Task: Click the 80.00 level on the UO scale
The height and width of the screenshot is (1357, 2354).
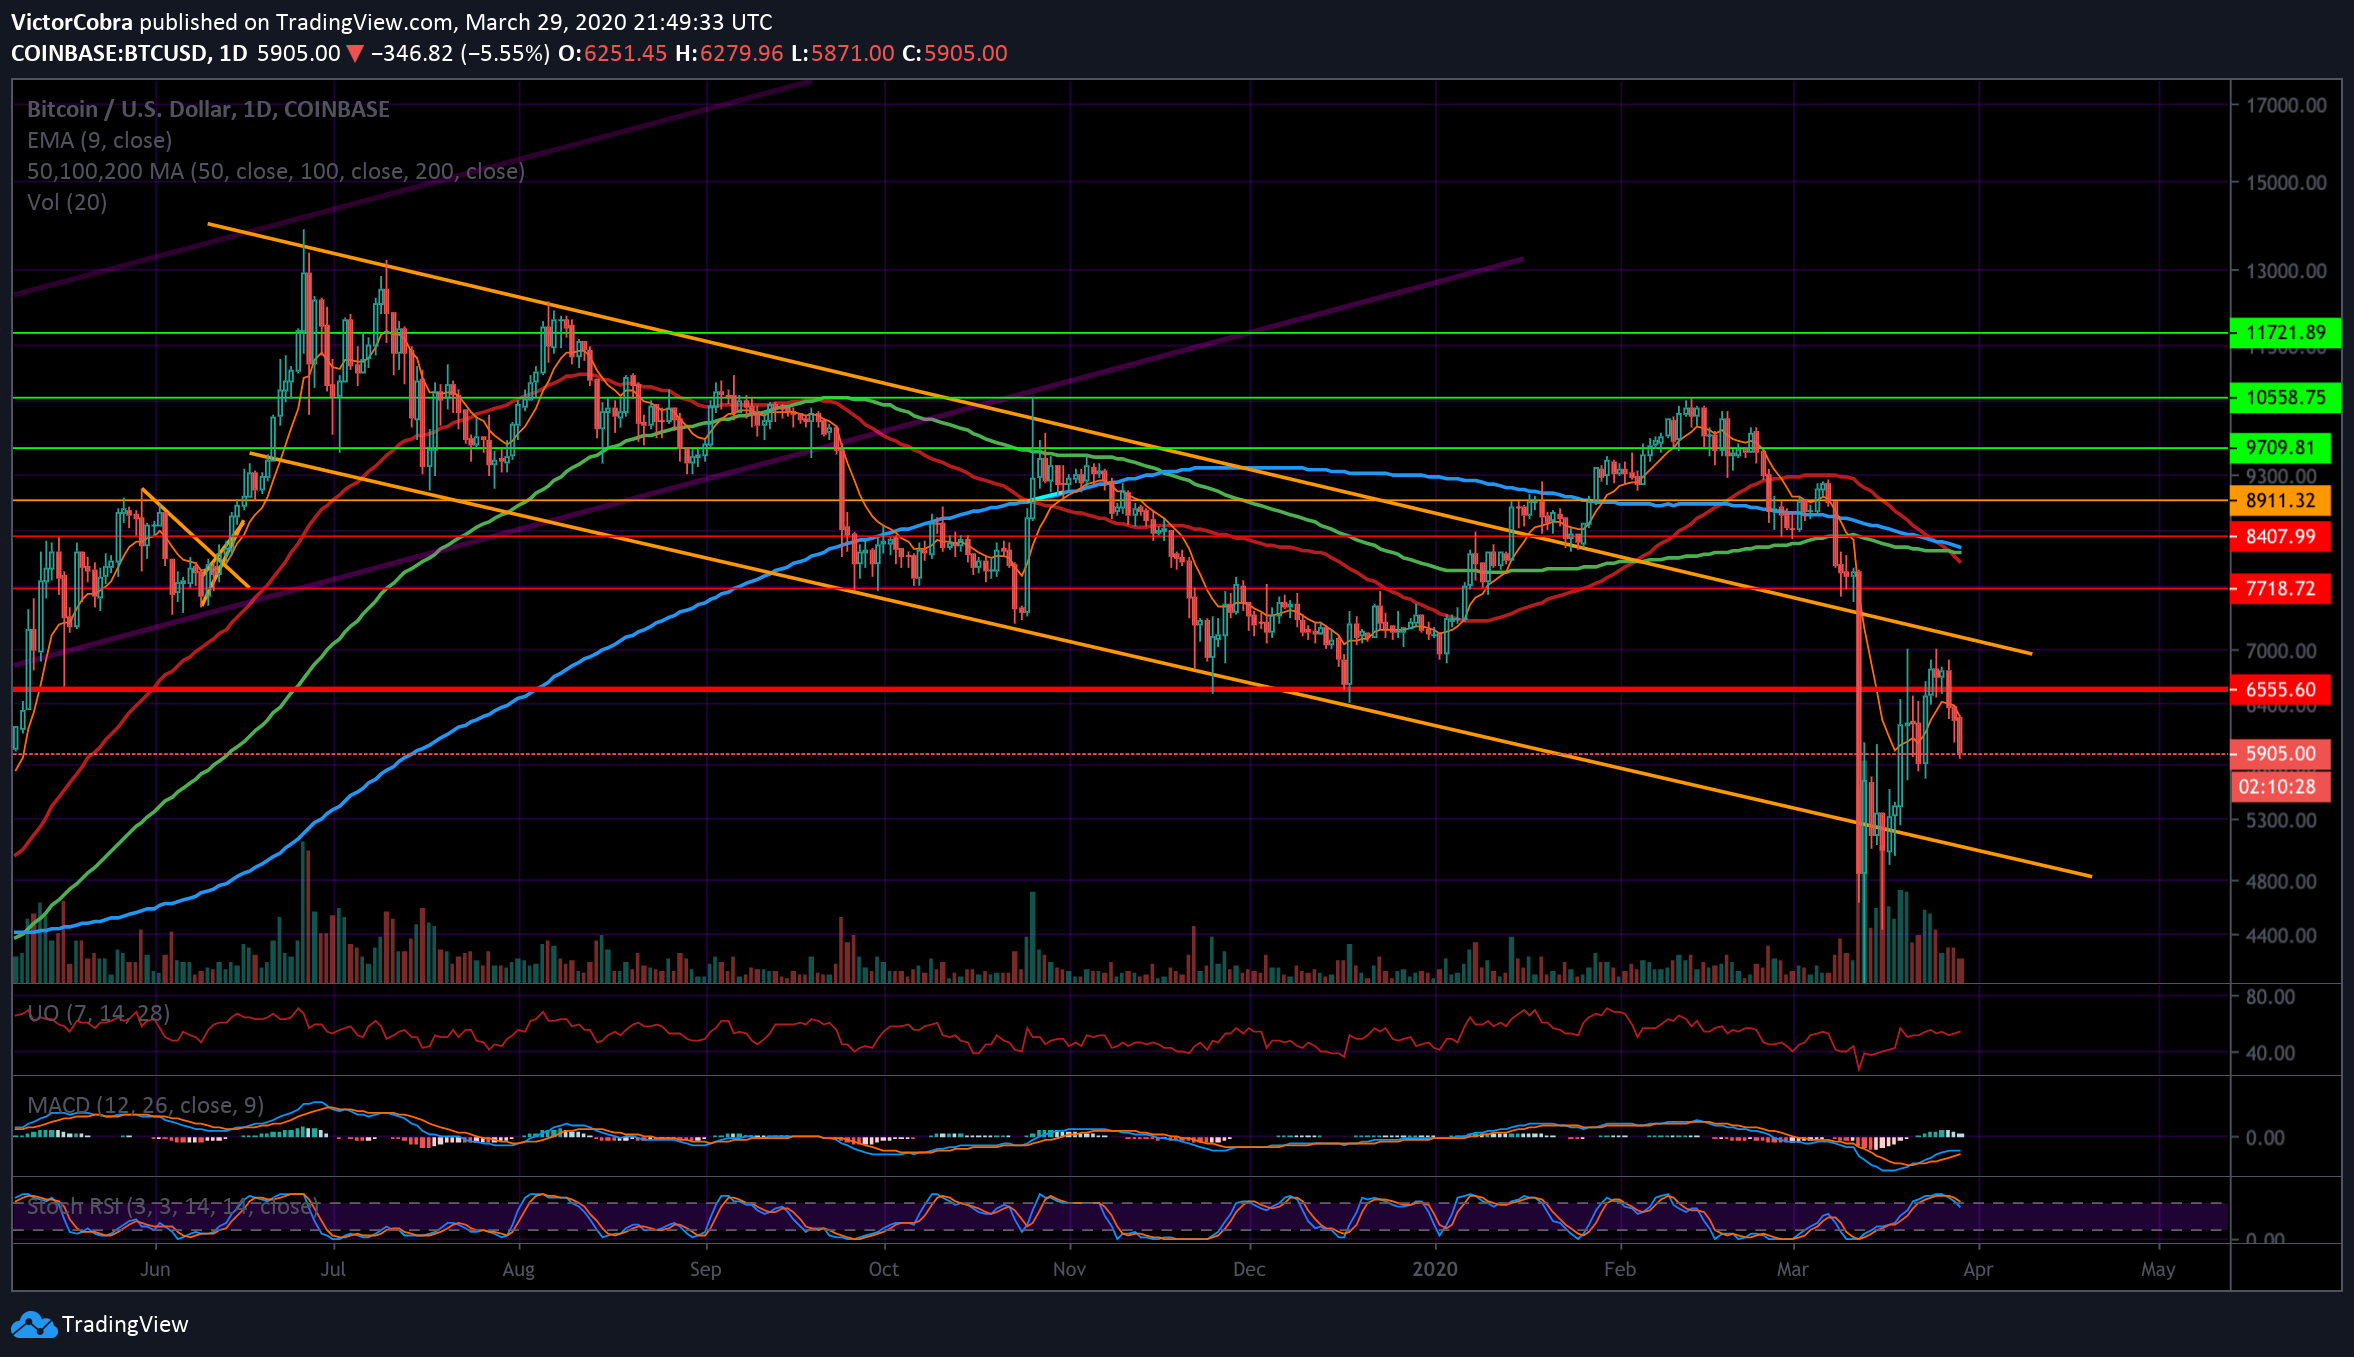Action: pyautogui.click(x=2270, y=997)
